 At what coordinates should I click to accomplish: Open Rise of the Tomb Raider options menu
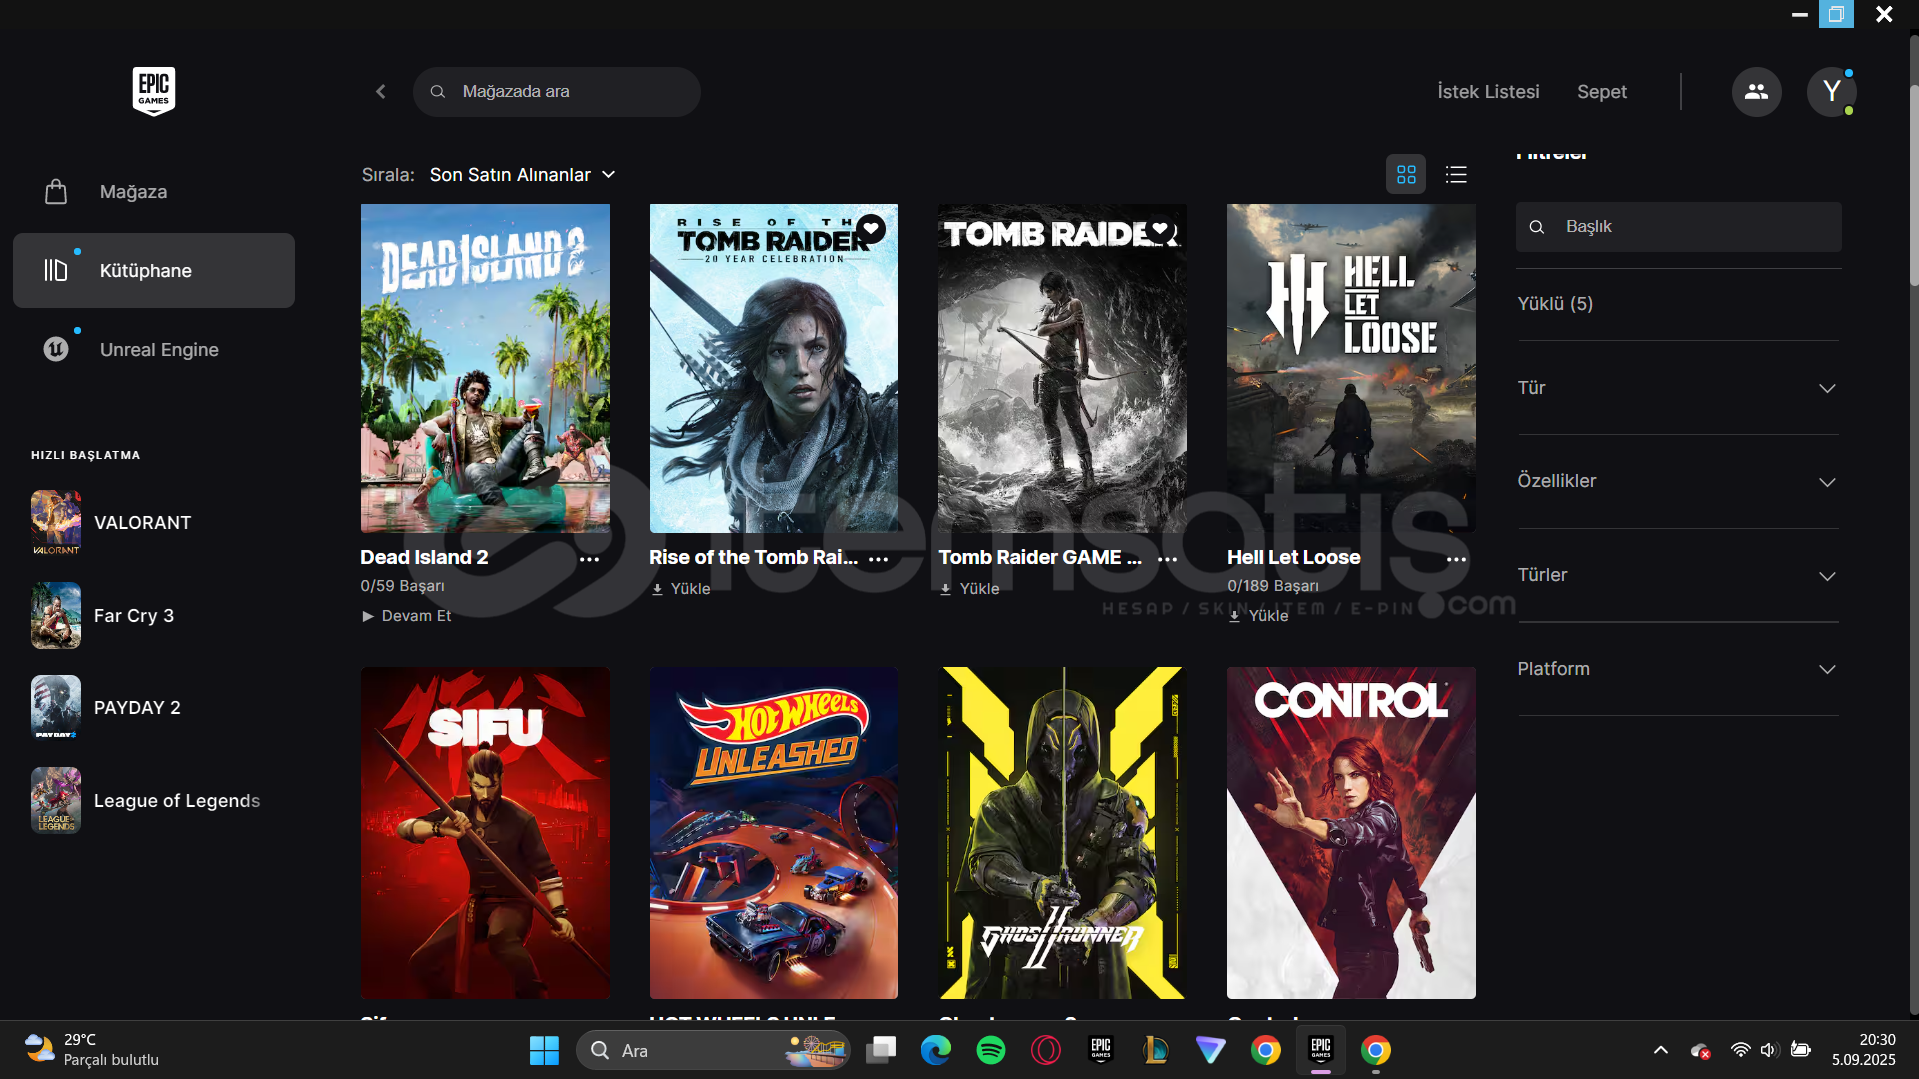click(x=879, y=559)
